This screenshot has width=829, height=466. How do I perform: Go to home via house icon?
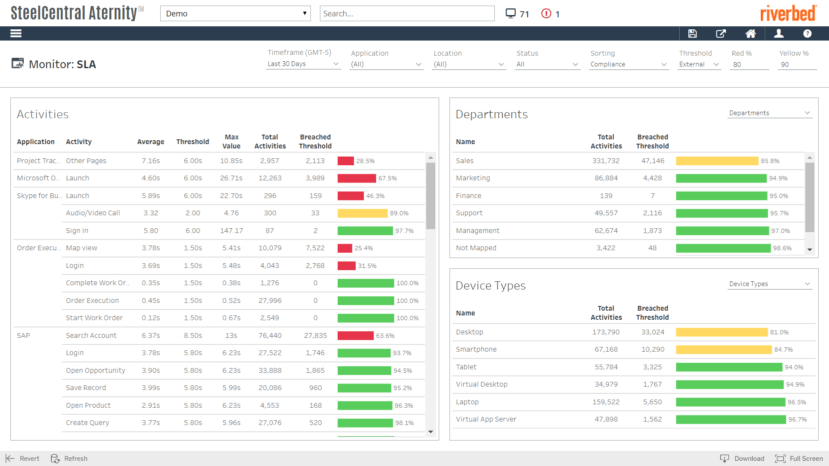tap(750, 33)
